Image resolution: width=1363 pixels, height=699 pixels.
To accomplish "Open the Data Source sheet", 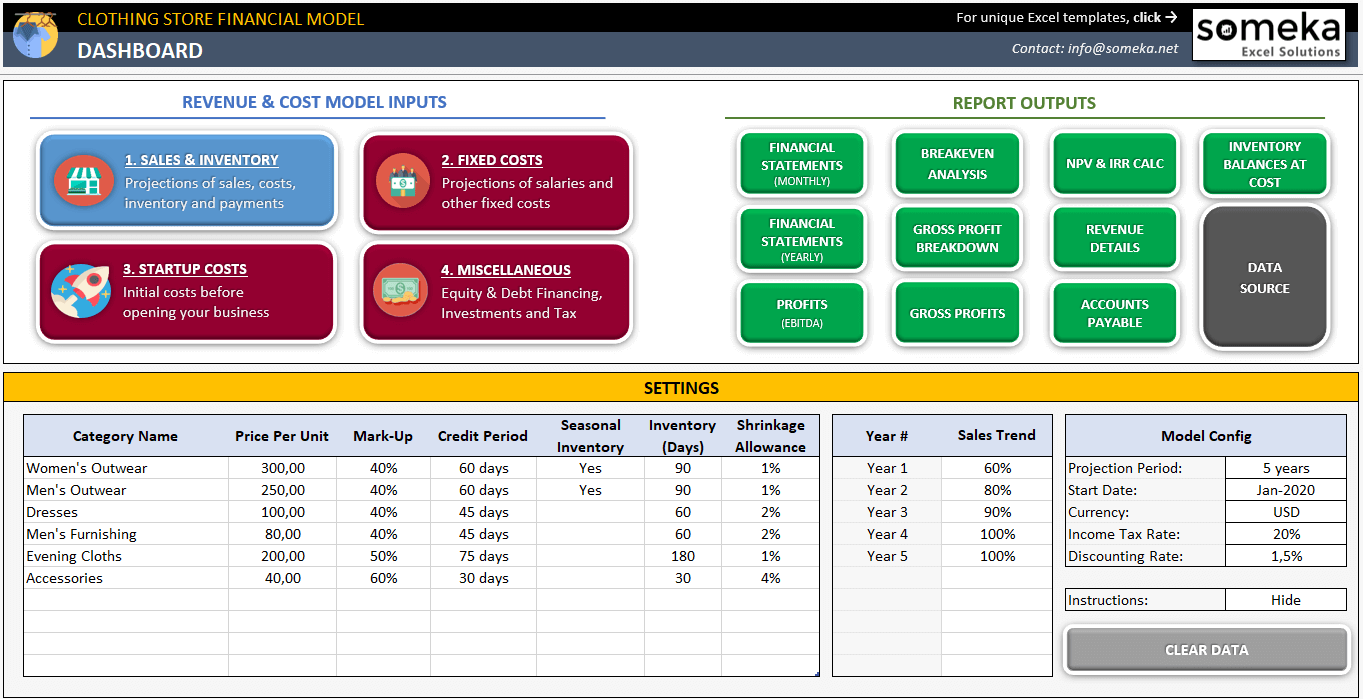I will click(x=1264, y=277).
